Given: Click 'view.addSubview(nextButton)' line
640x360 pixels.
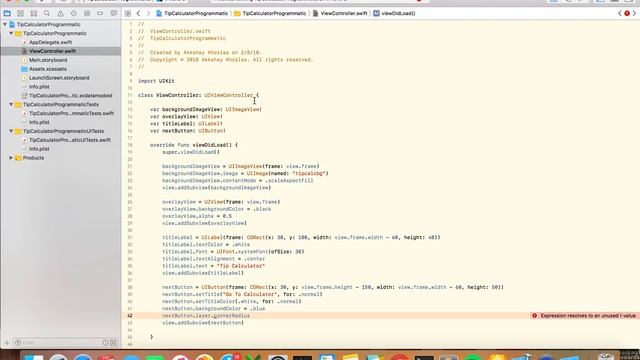Looking at the screenshot, I should (x=203, y=322).
